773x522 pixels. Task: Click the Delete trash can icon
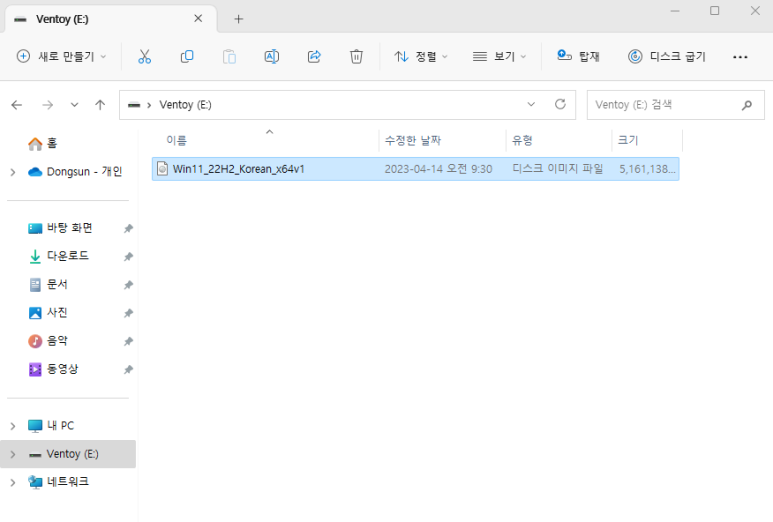click(x=356, y=57)
